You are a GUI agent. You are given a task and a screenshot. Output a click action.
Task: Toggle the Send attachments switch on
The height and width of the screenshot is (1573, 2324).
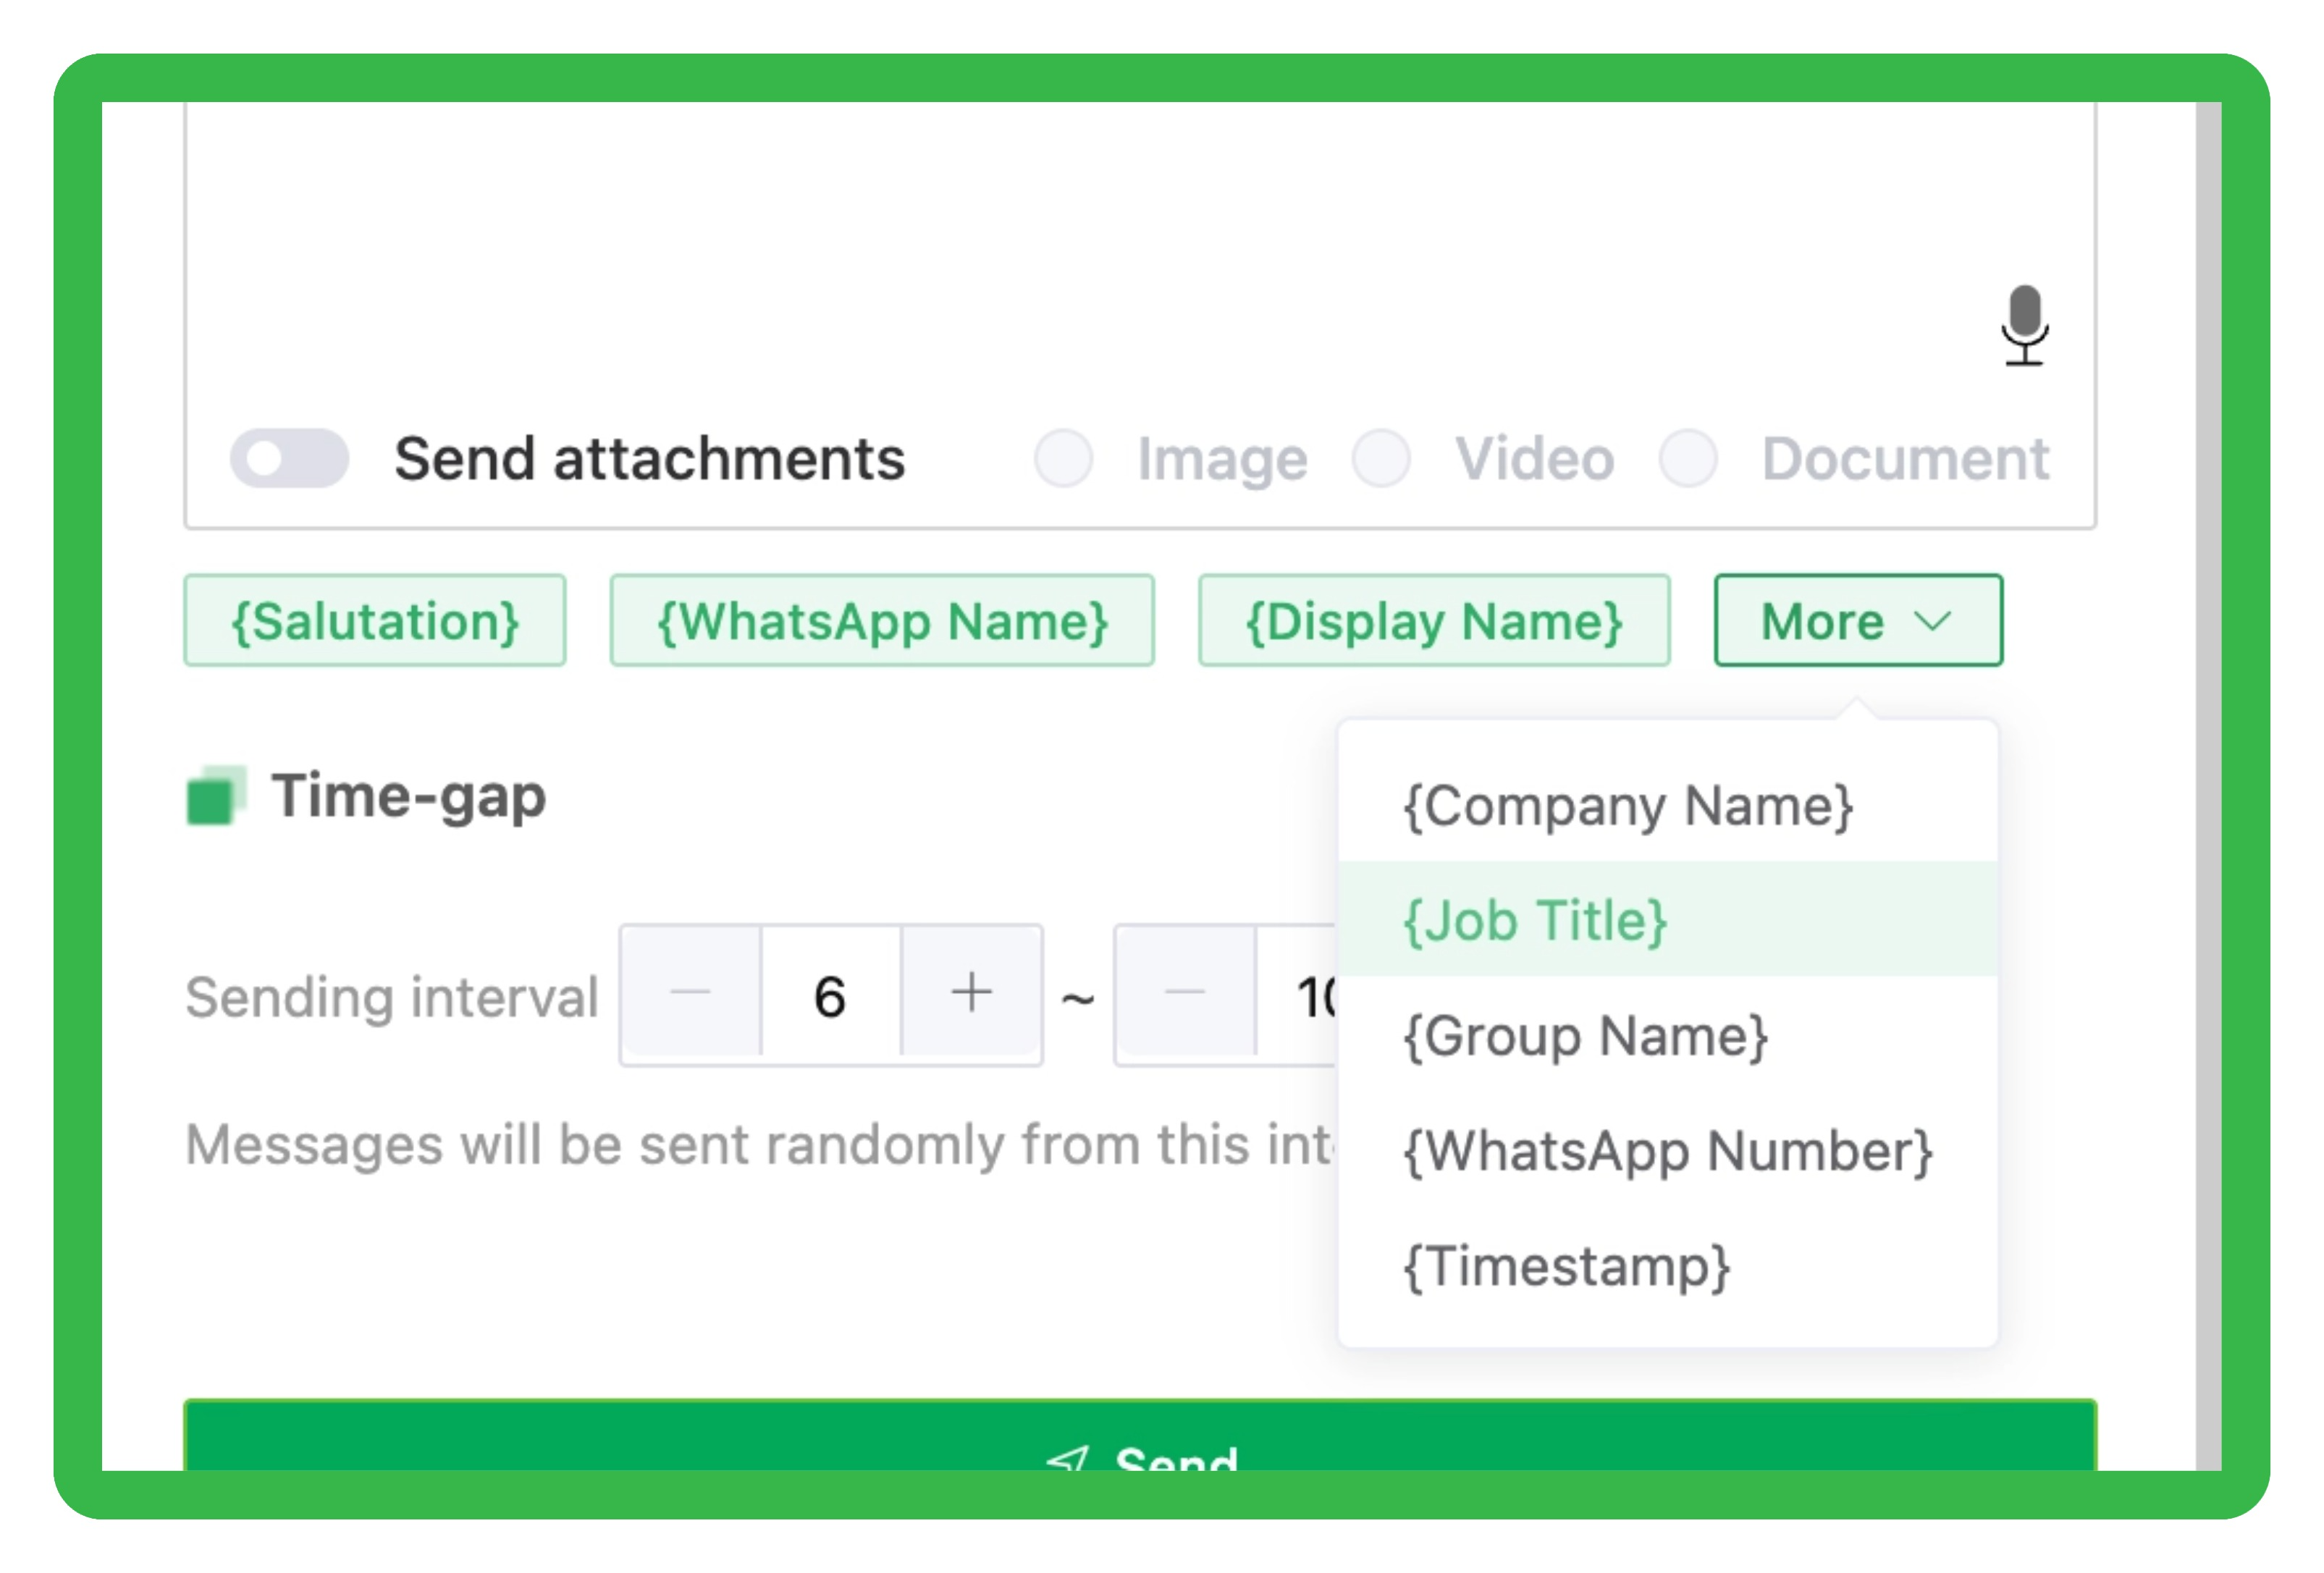tap(289, 458)
